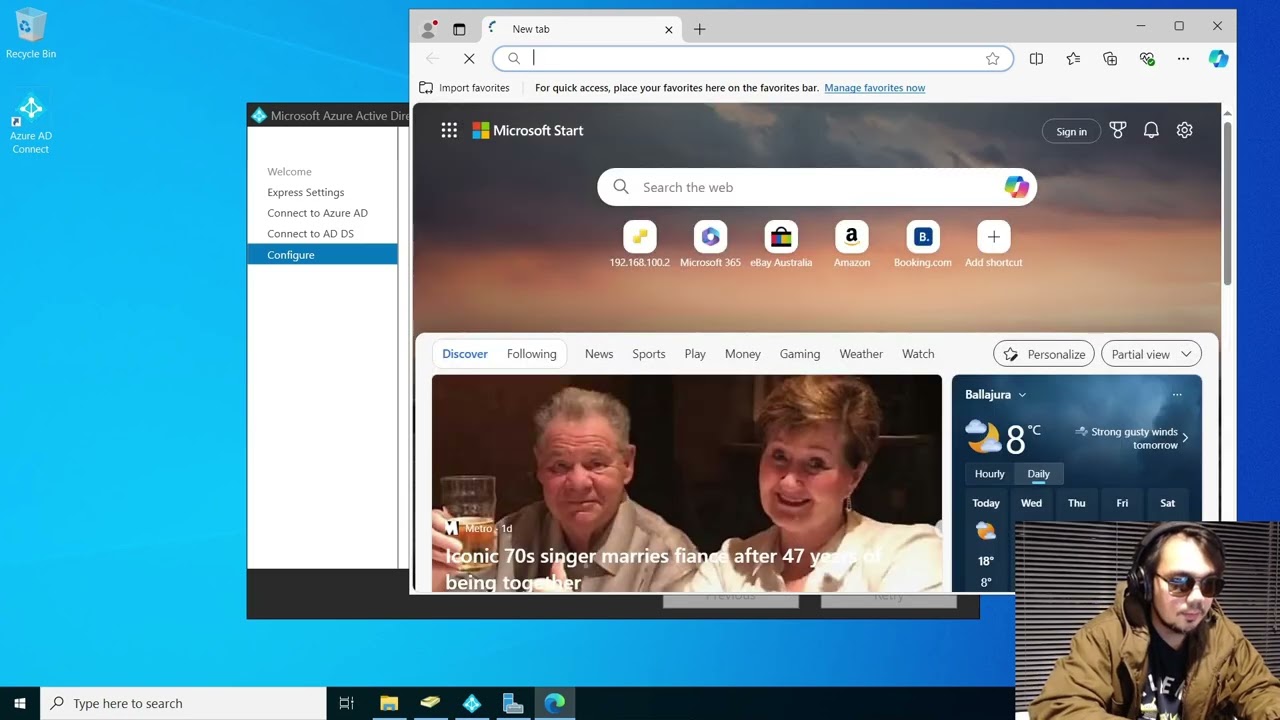Open the Watch feed tab
Screen dimensions: 1280x720
coord(918,354)
